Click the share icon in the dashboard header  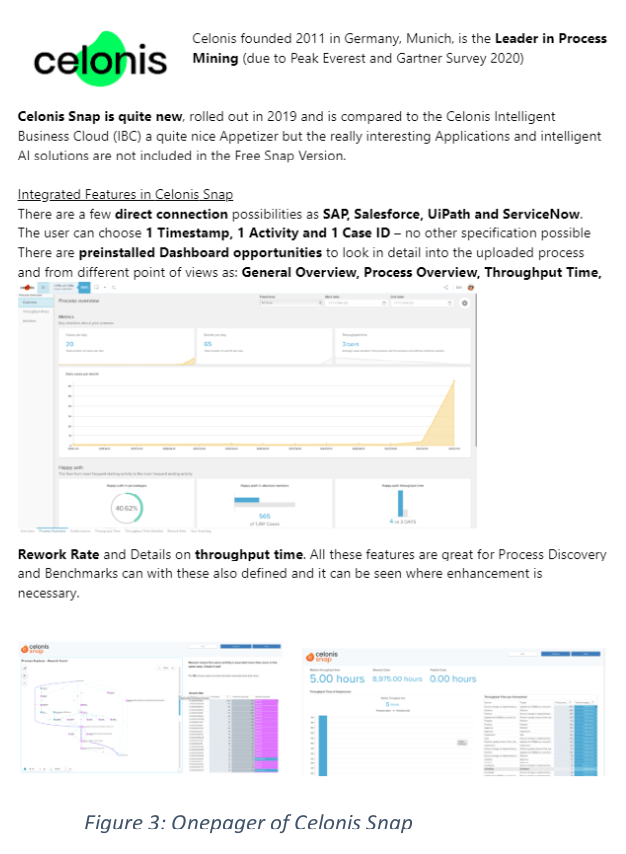pos(446,288)
